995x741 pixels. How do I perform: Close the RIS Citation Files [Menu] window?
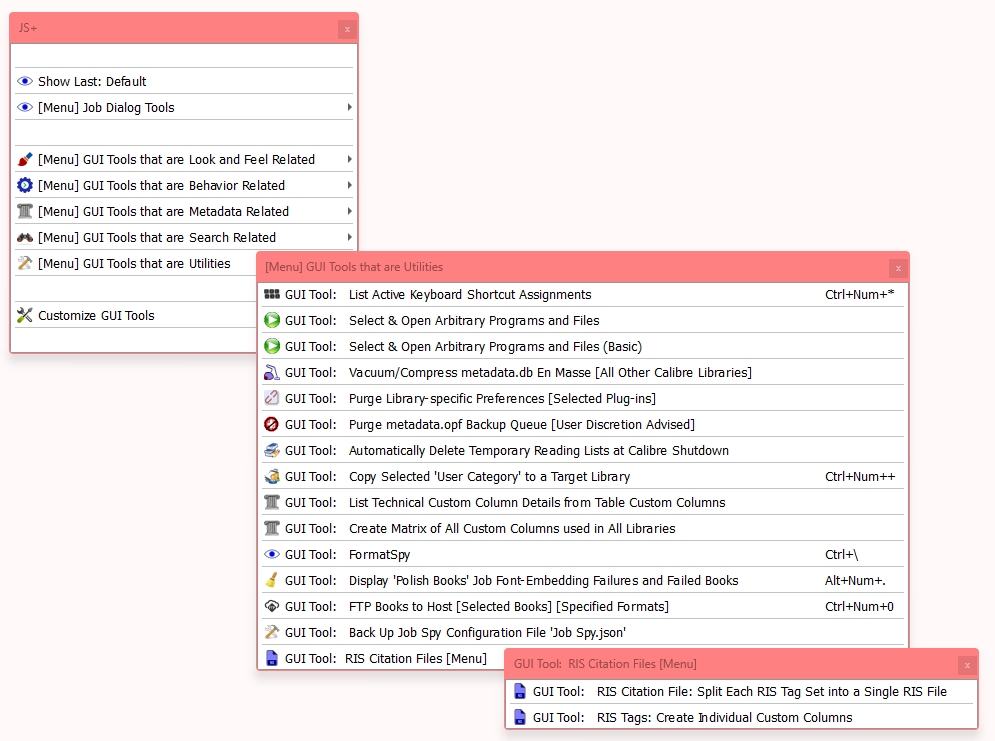967,666
